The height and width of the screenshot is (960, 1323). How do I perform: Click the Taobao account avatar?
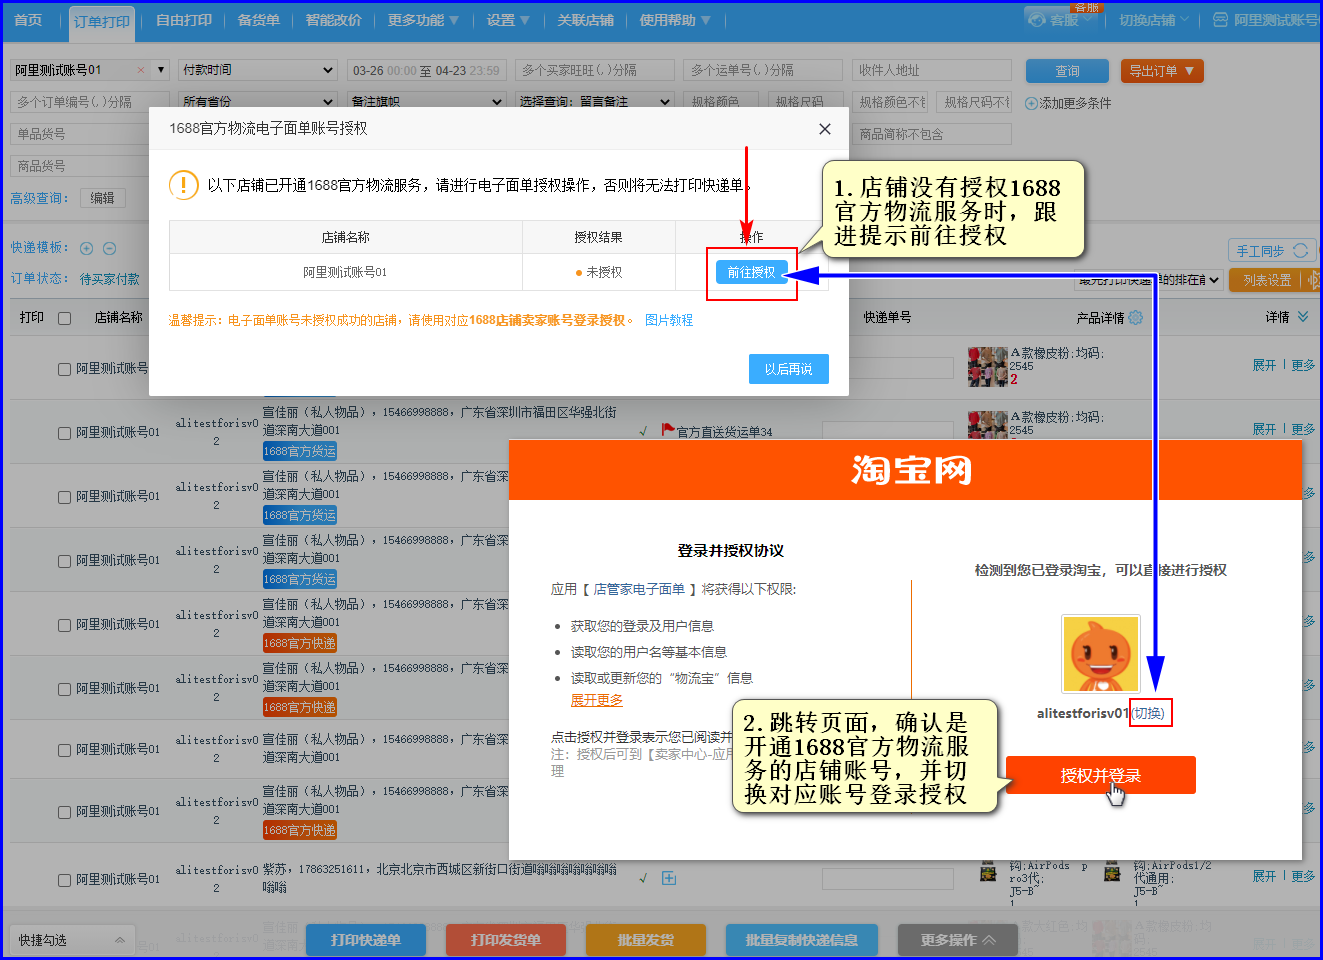tap(1100, 655)
